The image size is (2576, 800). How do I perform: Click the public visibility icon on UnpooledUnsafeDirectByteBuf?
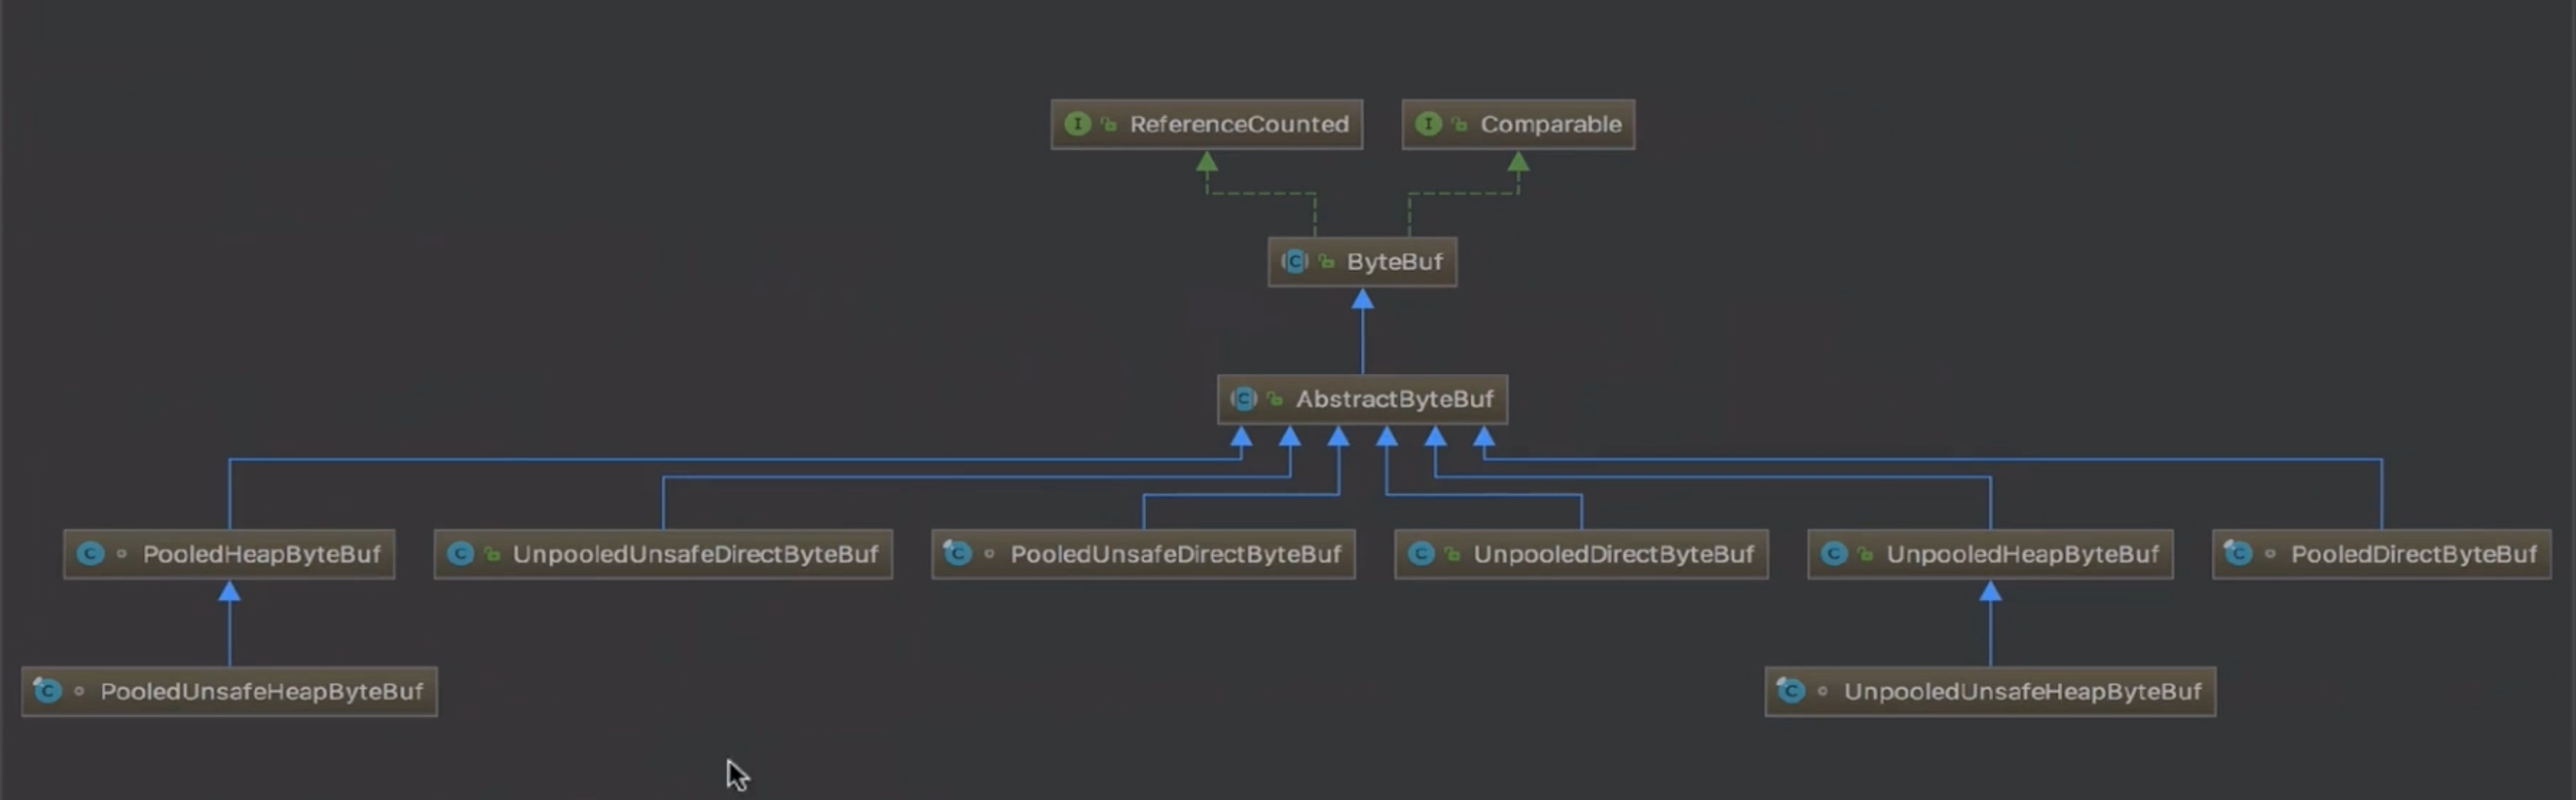click(x=491, y=554)
